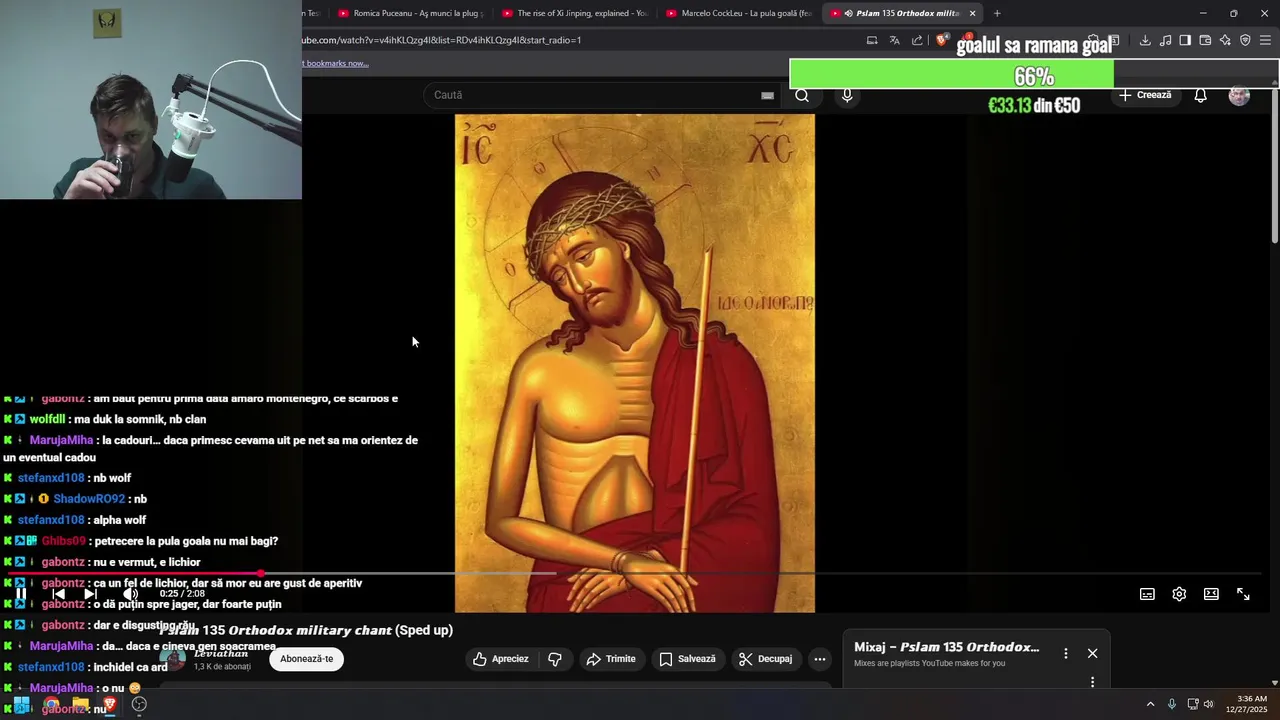The image size is (1280, 720).
Task: Open taskbar volume speaker icon
Action: click(x=1208, y=704)
